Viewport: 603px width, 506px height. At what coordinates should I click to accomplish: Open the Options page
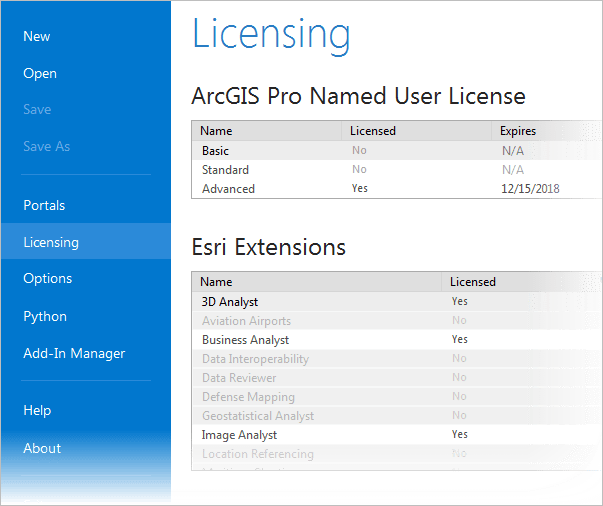[x=48, y=278]
